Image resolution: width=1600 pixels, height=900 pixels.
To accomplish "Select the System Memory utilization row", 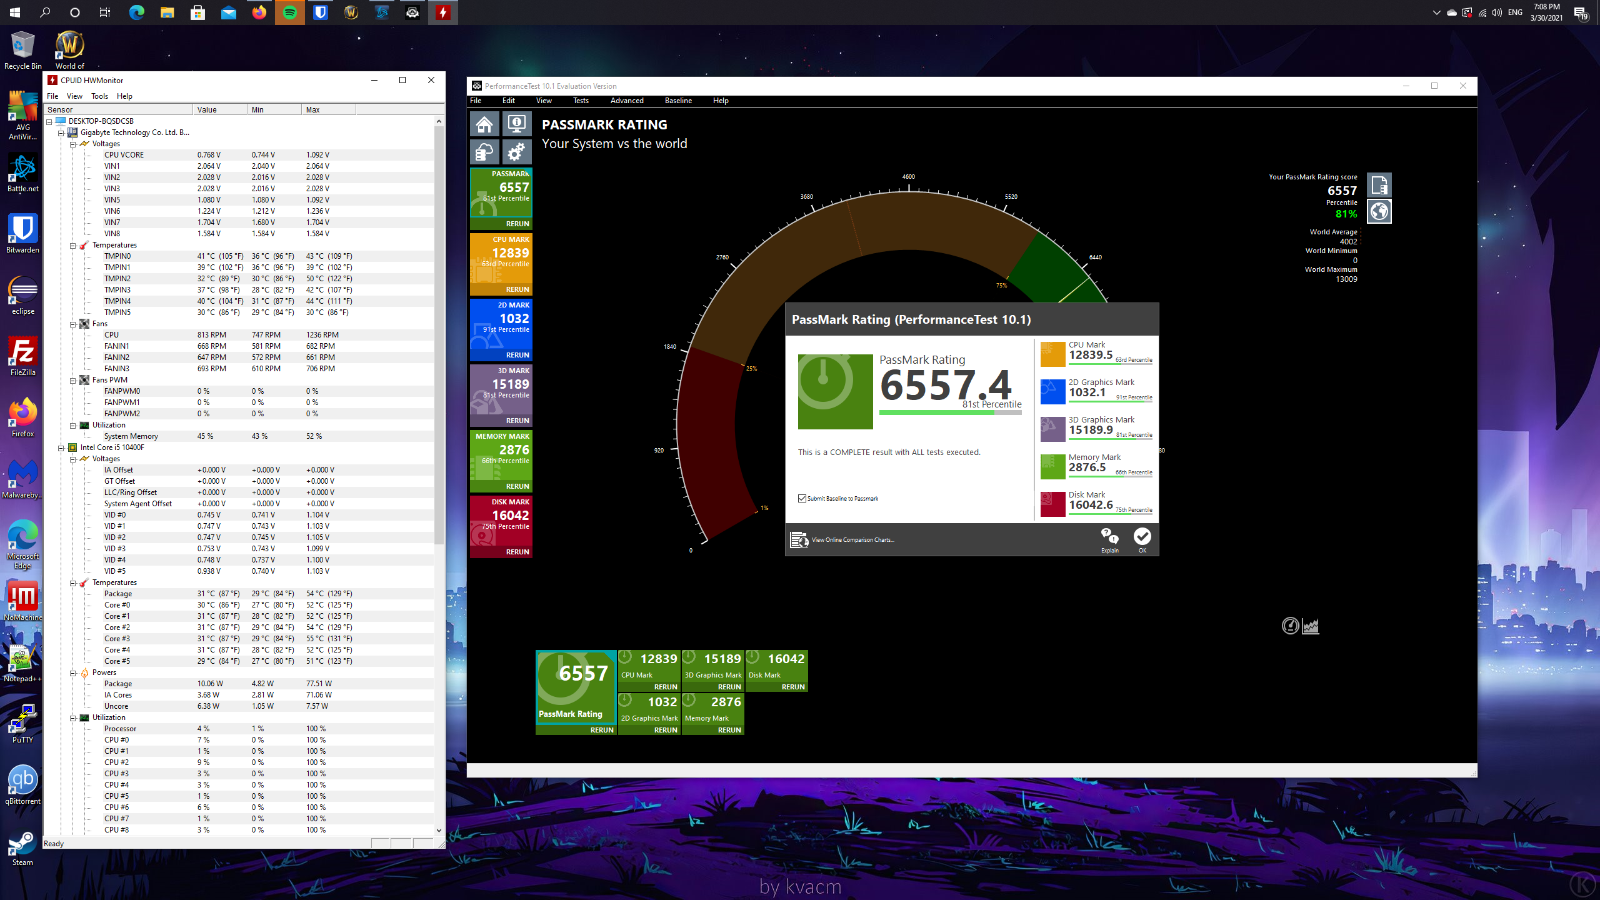I will (x=240, y=436).
